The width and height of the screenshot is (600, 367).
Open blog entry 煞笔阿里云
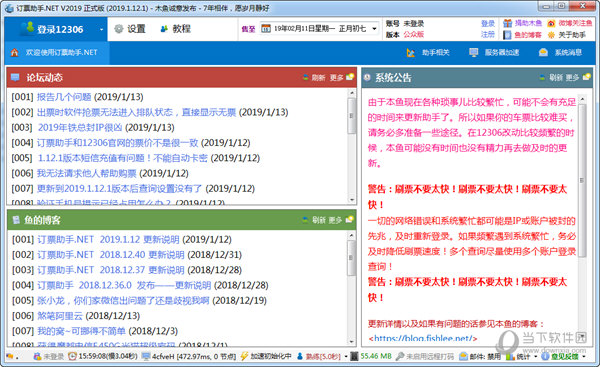coord(60,316)
